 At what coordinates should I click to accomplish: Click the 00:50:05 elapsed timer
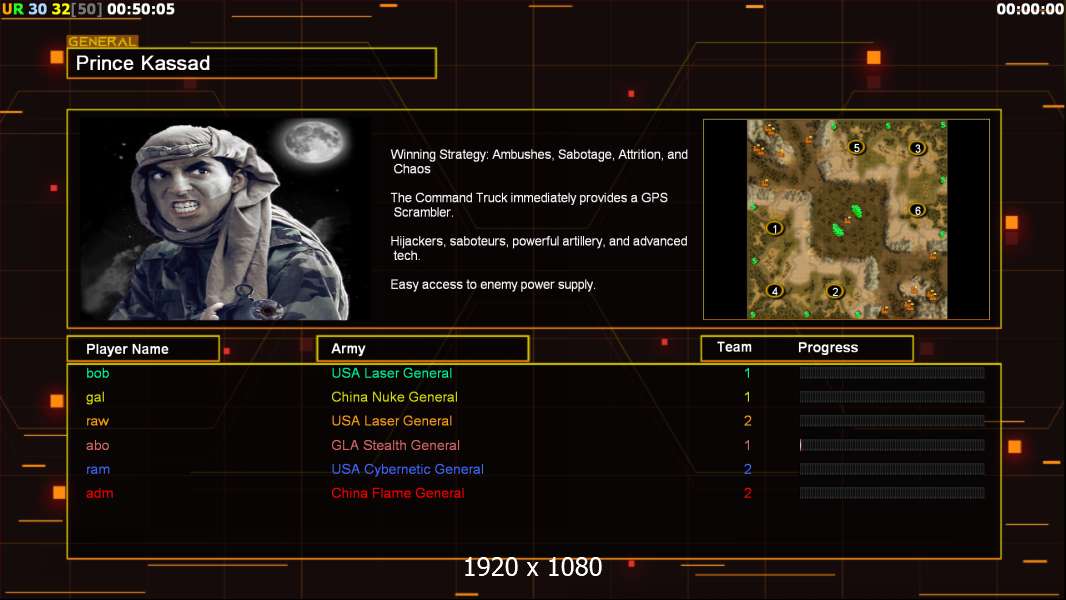(141, 10)
